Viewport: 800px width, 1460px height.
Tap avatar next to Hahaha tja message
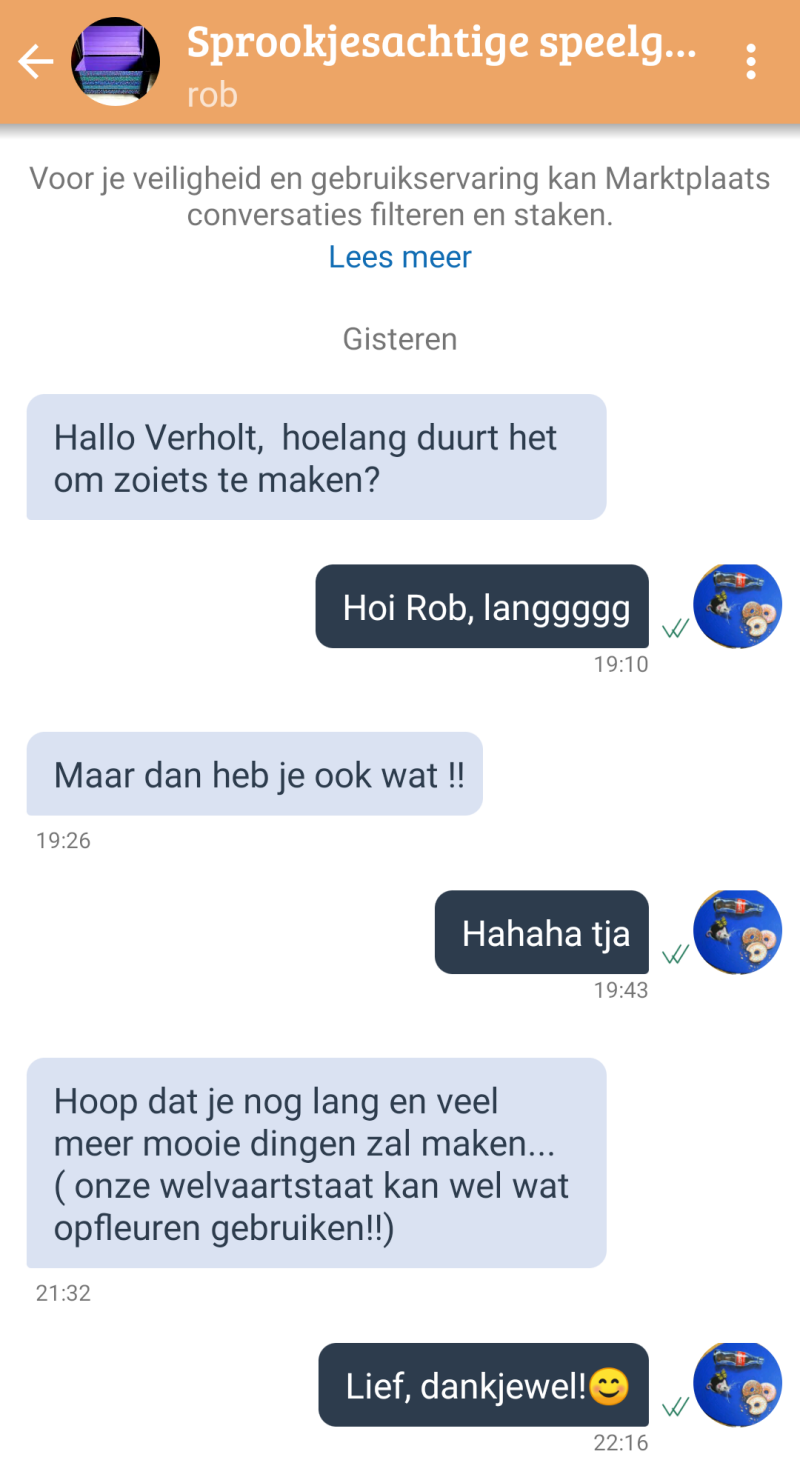(738, 932)
